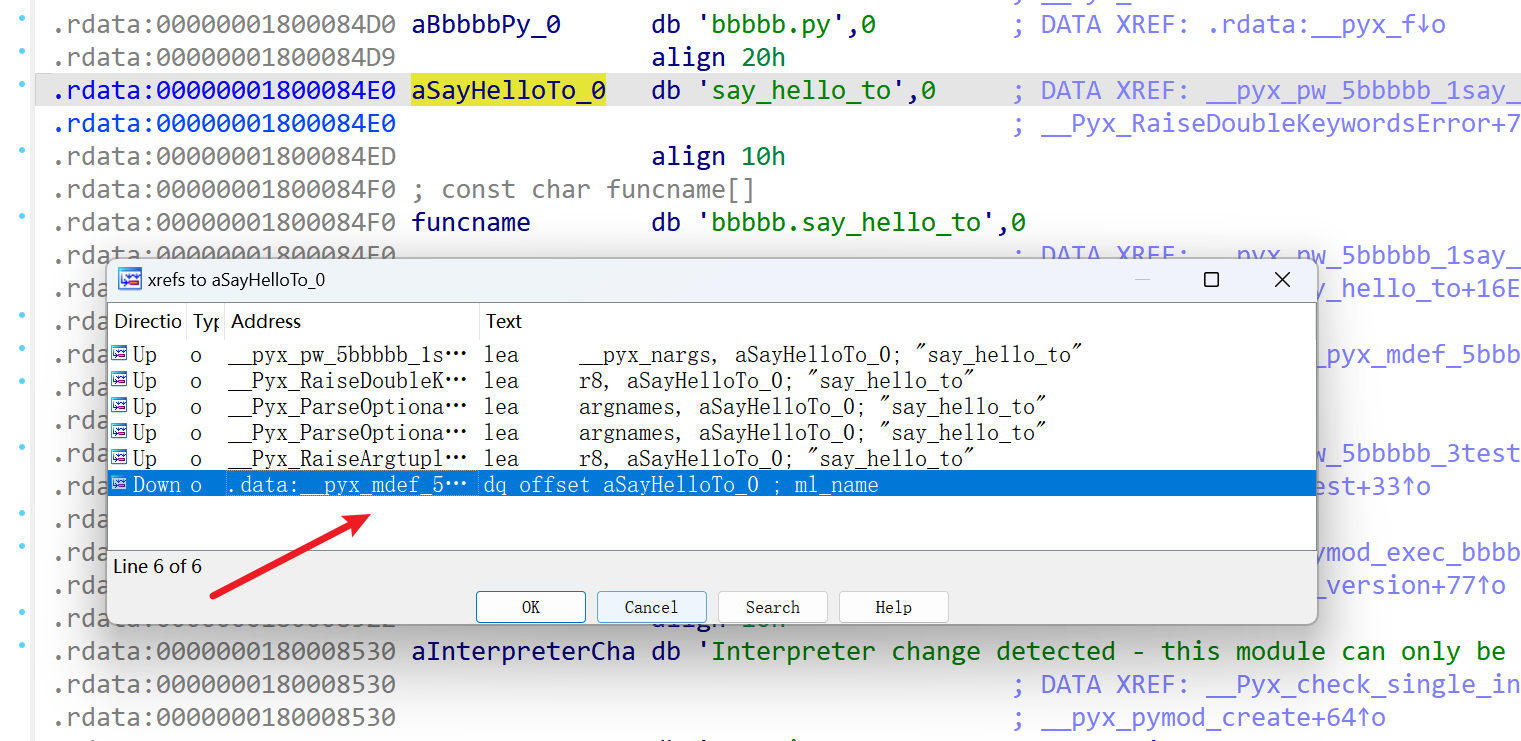The image size is (1521, 741).
Task: Click the highlighted aSayHelloTo_0 label in disassembly
Action: click(x=508, y=91)
